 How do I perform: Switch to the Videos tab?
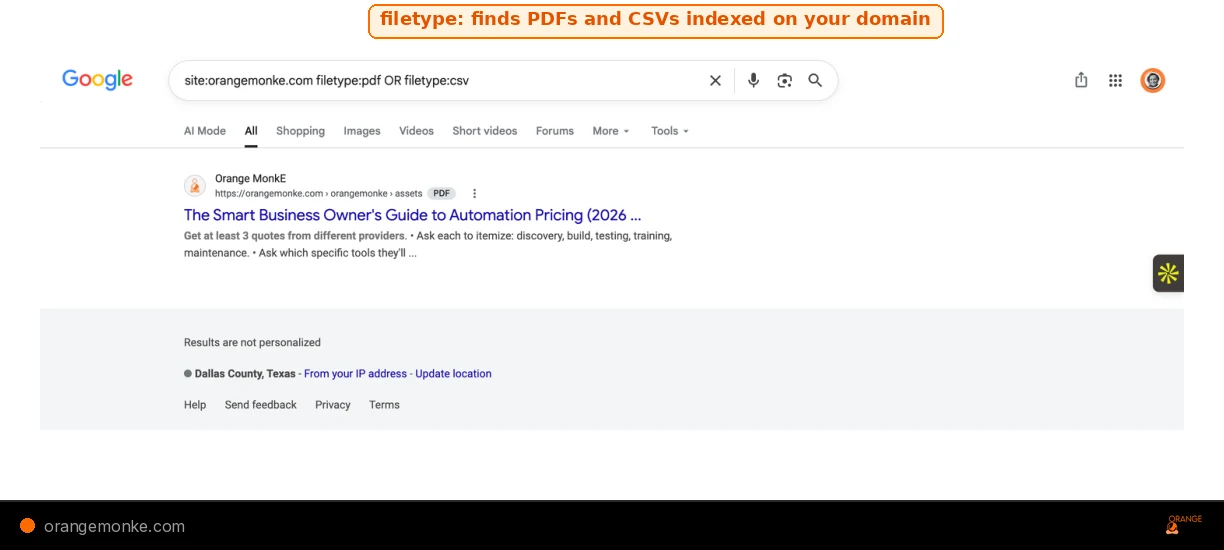point(416,131)
